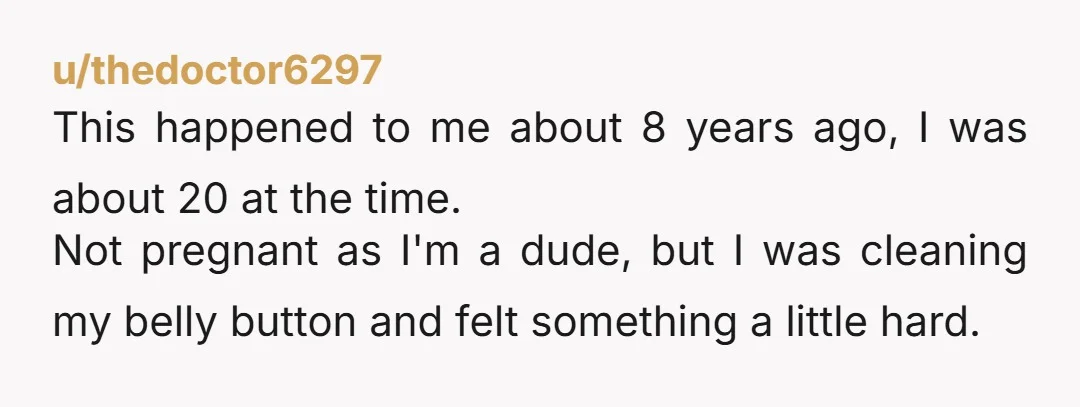Click the word "This" starting the comment
The image size is (1080, 407).
94,128
